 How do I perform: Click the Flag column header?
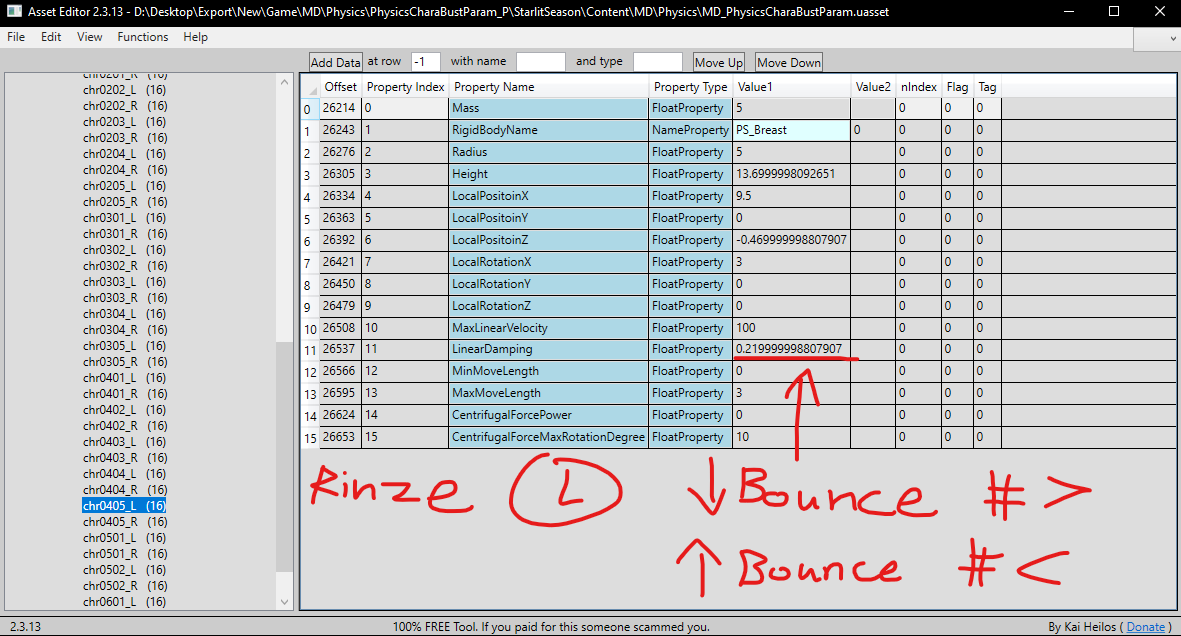coord(957,87)
